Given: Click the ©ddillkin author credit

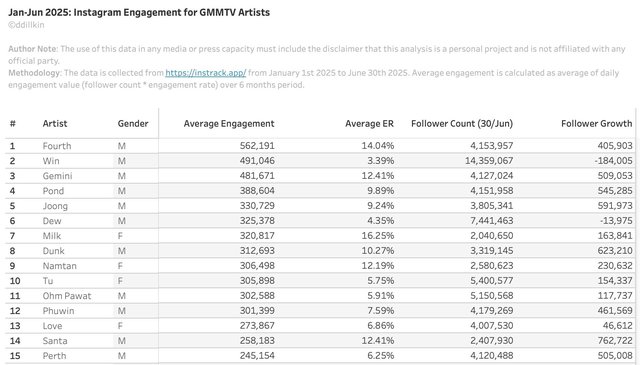Looking at the screenshot, I should pos(26,25).
